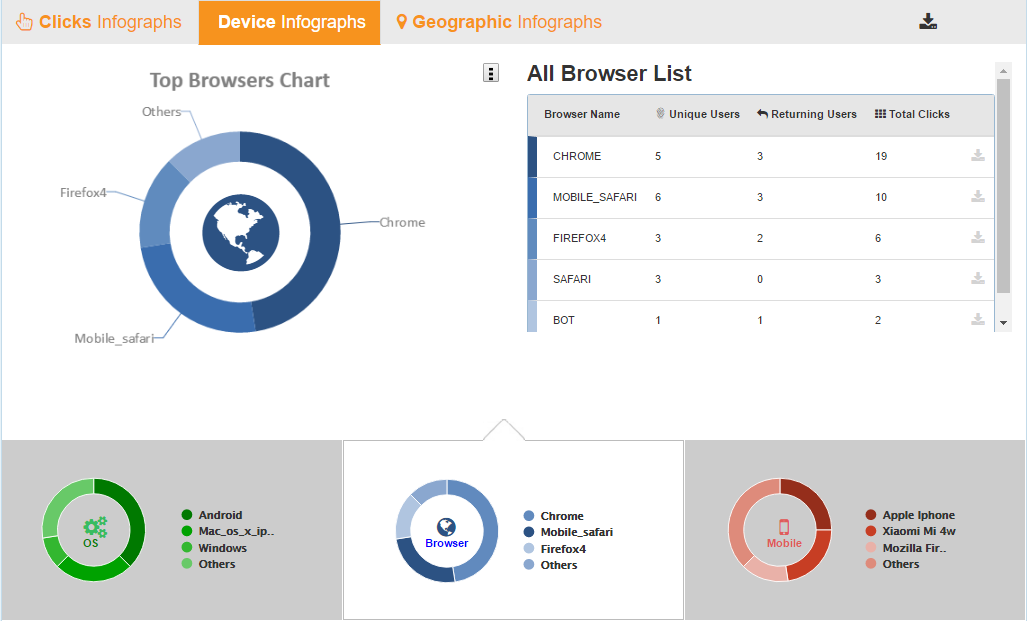Sort by Returning Users column header
Viewport: 1027px width, 621px height.
(807, 114)
